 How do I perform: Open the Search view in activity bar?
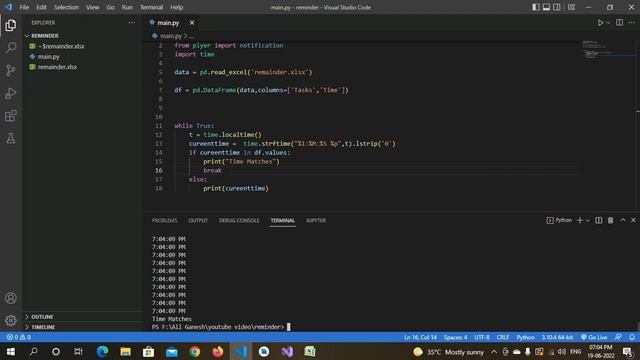11,48
